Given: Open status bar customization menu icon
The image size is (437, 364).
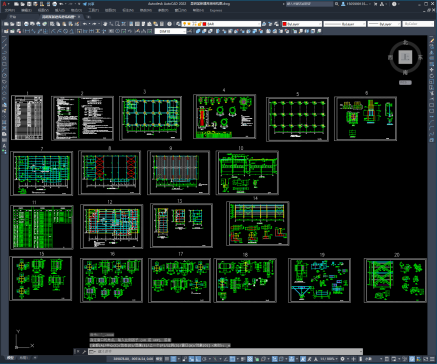Looking at the screenshot, I should pos(431,359).
